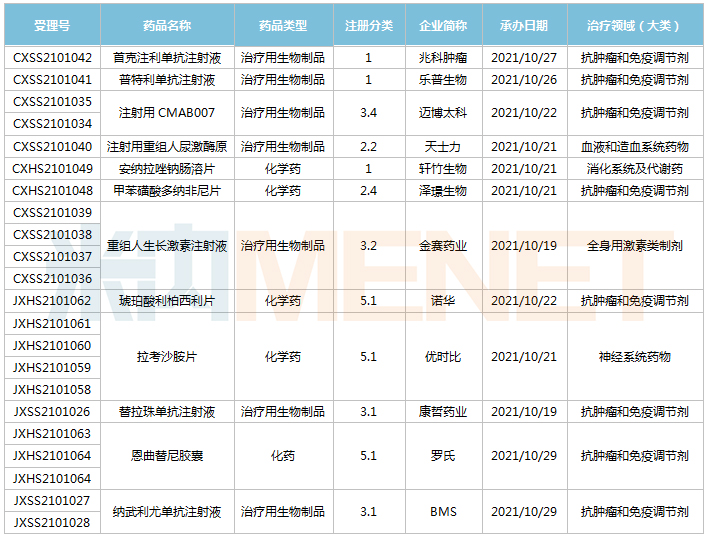708x537 pixels.
Task: Click company cell 泽璟生物
Action: (x=444, y=191)
